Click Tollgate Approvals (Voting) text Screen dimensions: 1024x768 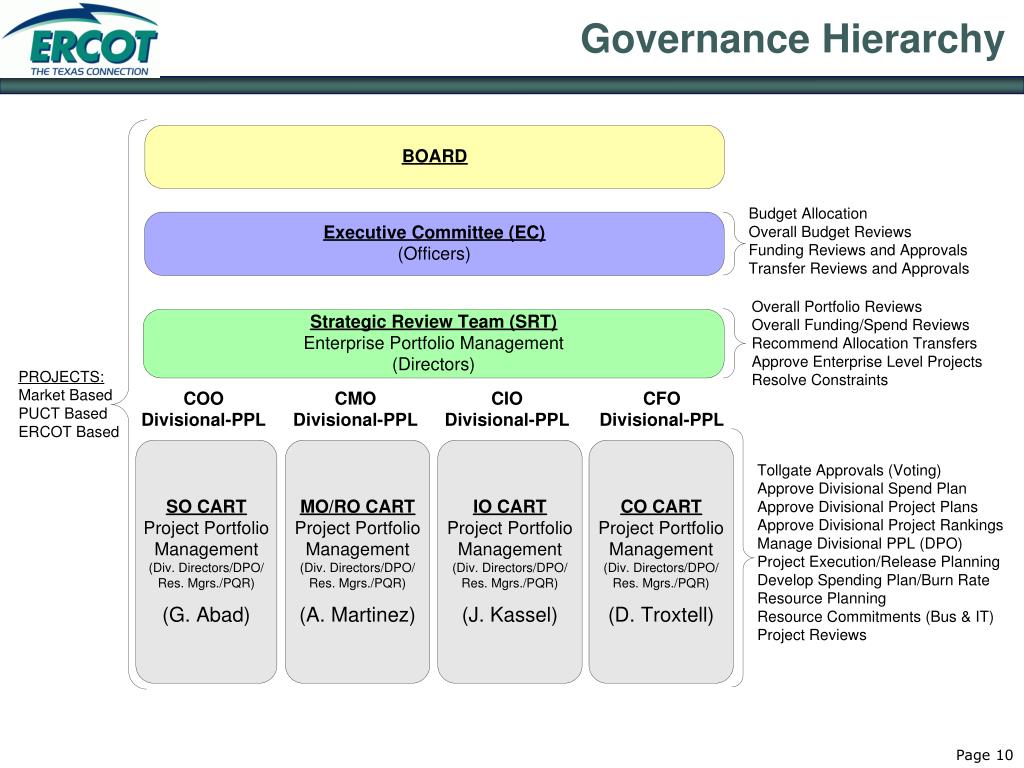click(x=849, y=470)
